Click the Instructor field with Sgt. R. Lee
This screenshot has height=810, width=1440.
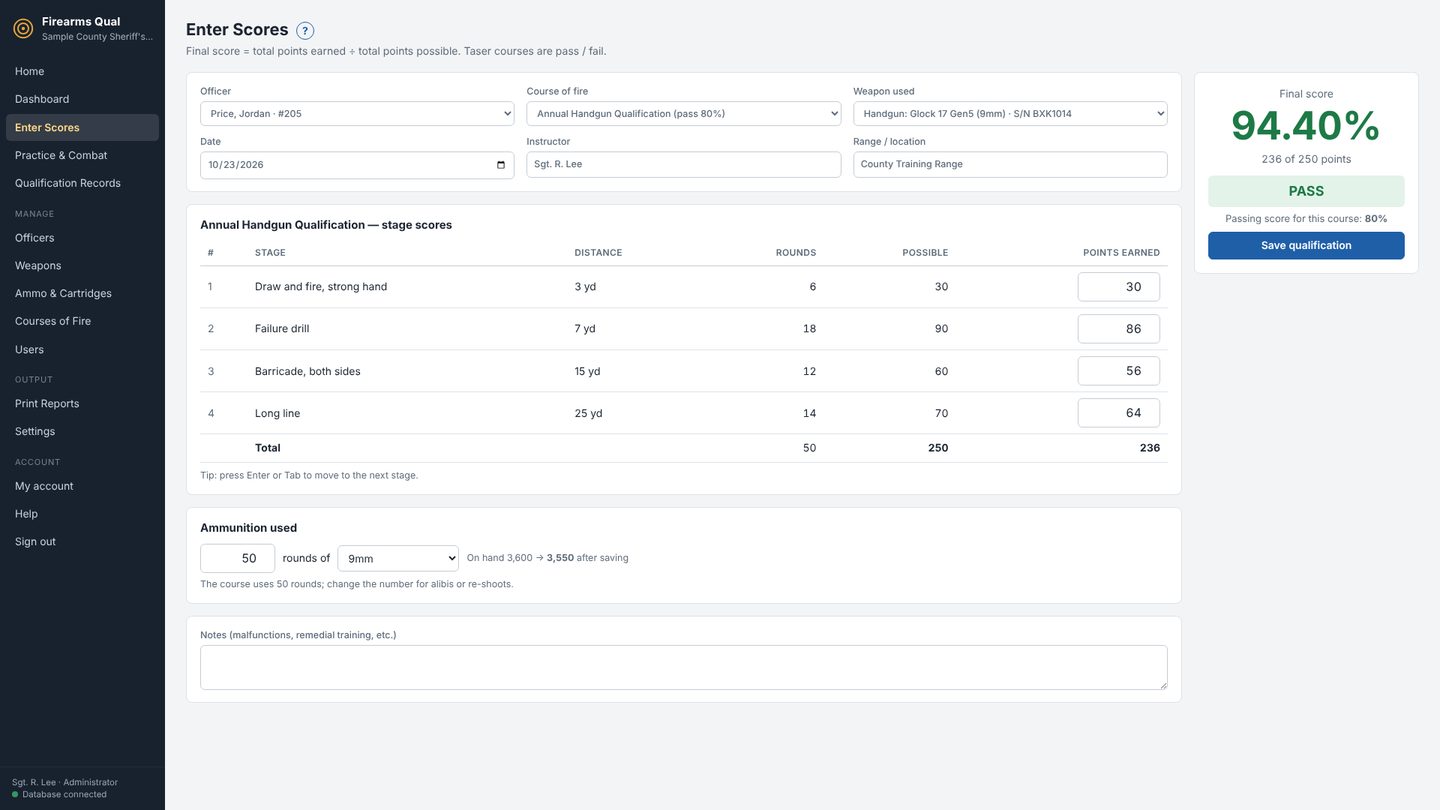click(x=684, y=165)
